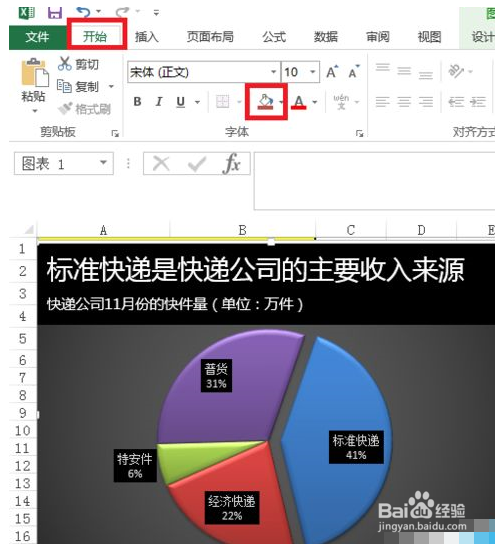
Task: Click 格式刷 format painter
Action: tap(84, 109)
